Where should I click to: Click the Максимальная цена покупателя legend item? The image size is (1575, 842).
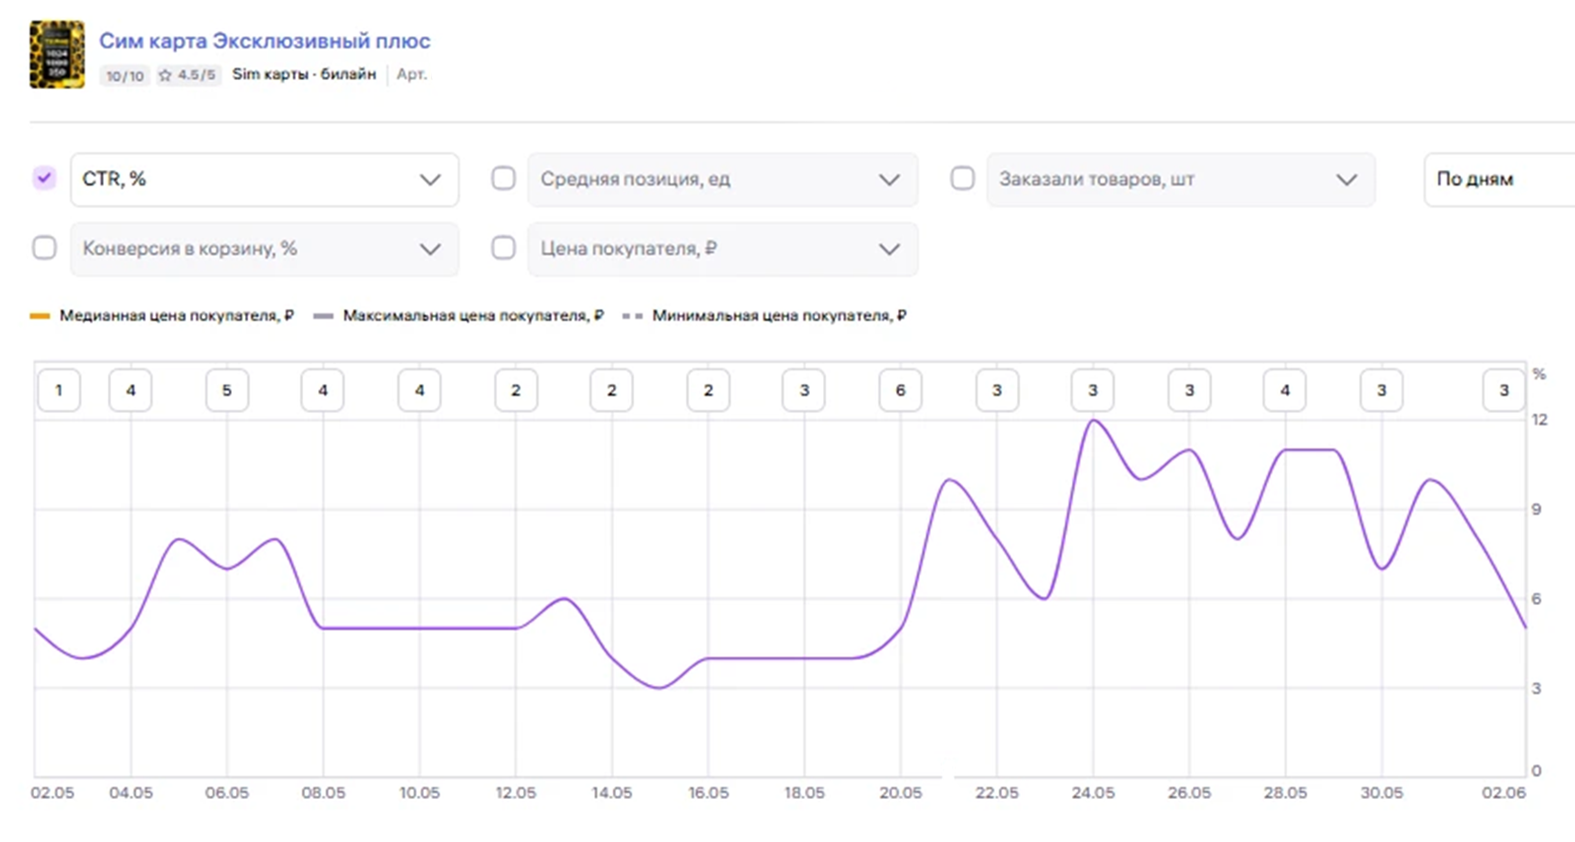point(459,315)
